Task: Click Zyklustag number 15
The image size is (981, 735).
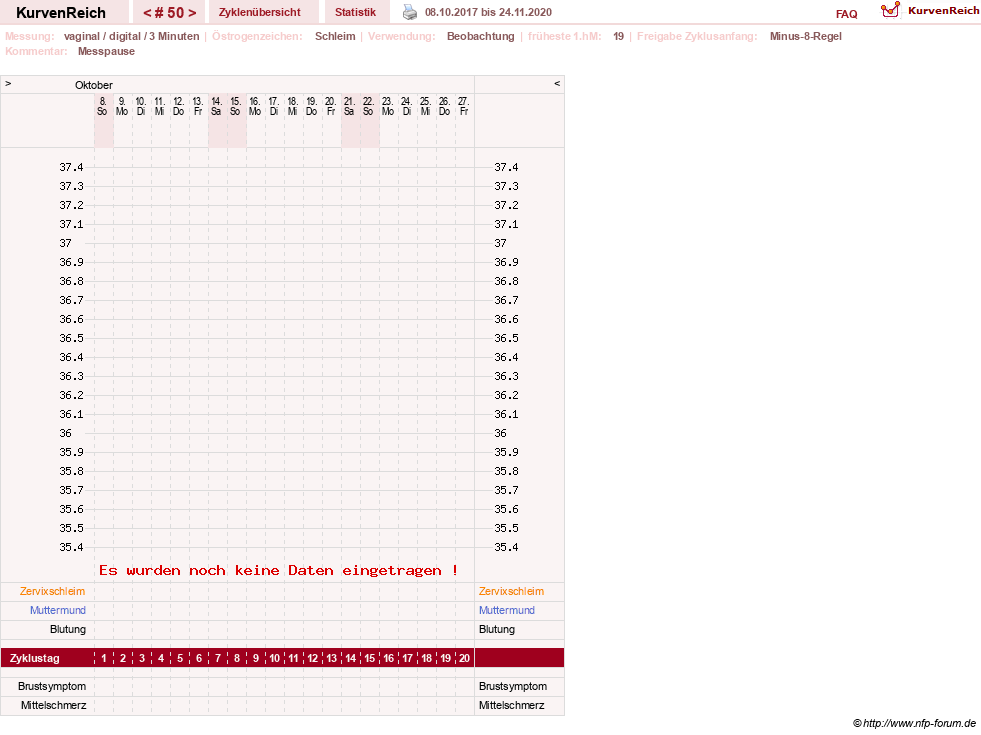Action: (370, 658)
